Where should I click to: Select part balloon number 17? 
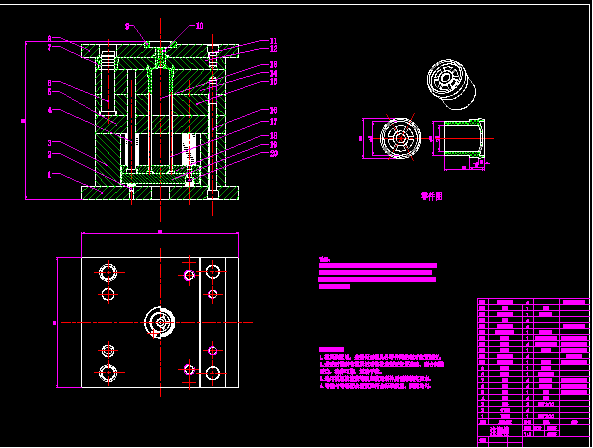(x=273, y=122)
